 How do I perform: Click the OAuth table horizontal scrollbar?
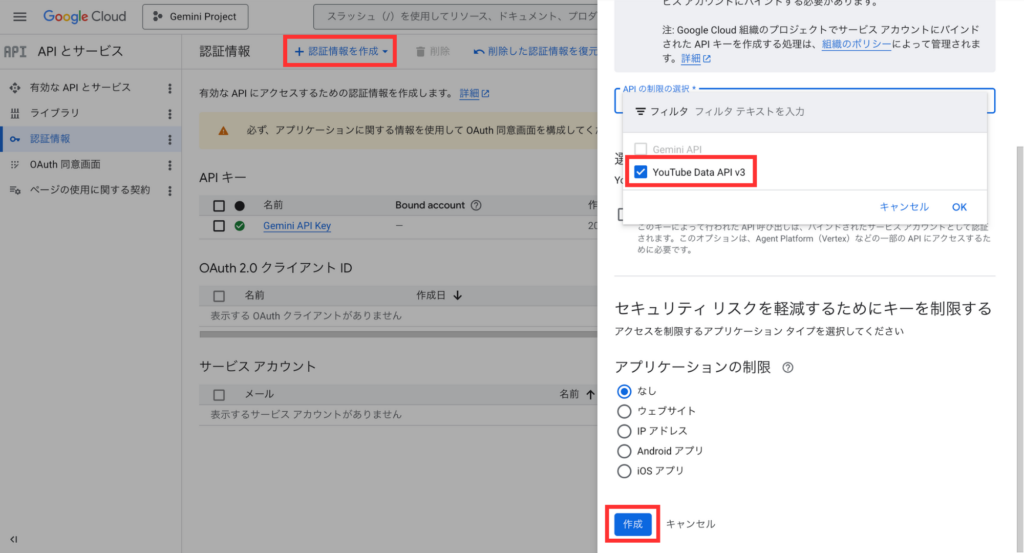(398, 334)
